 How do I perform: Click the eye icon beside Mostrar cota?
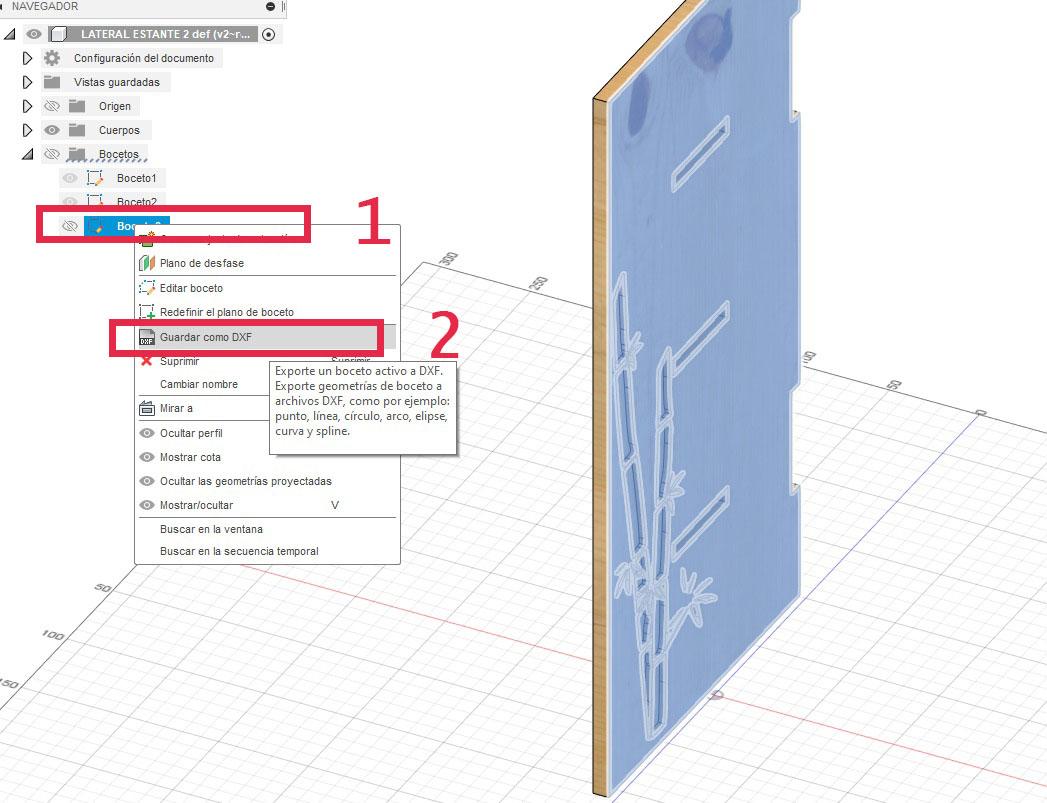pyautogui.click(x=147, y=457)
